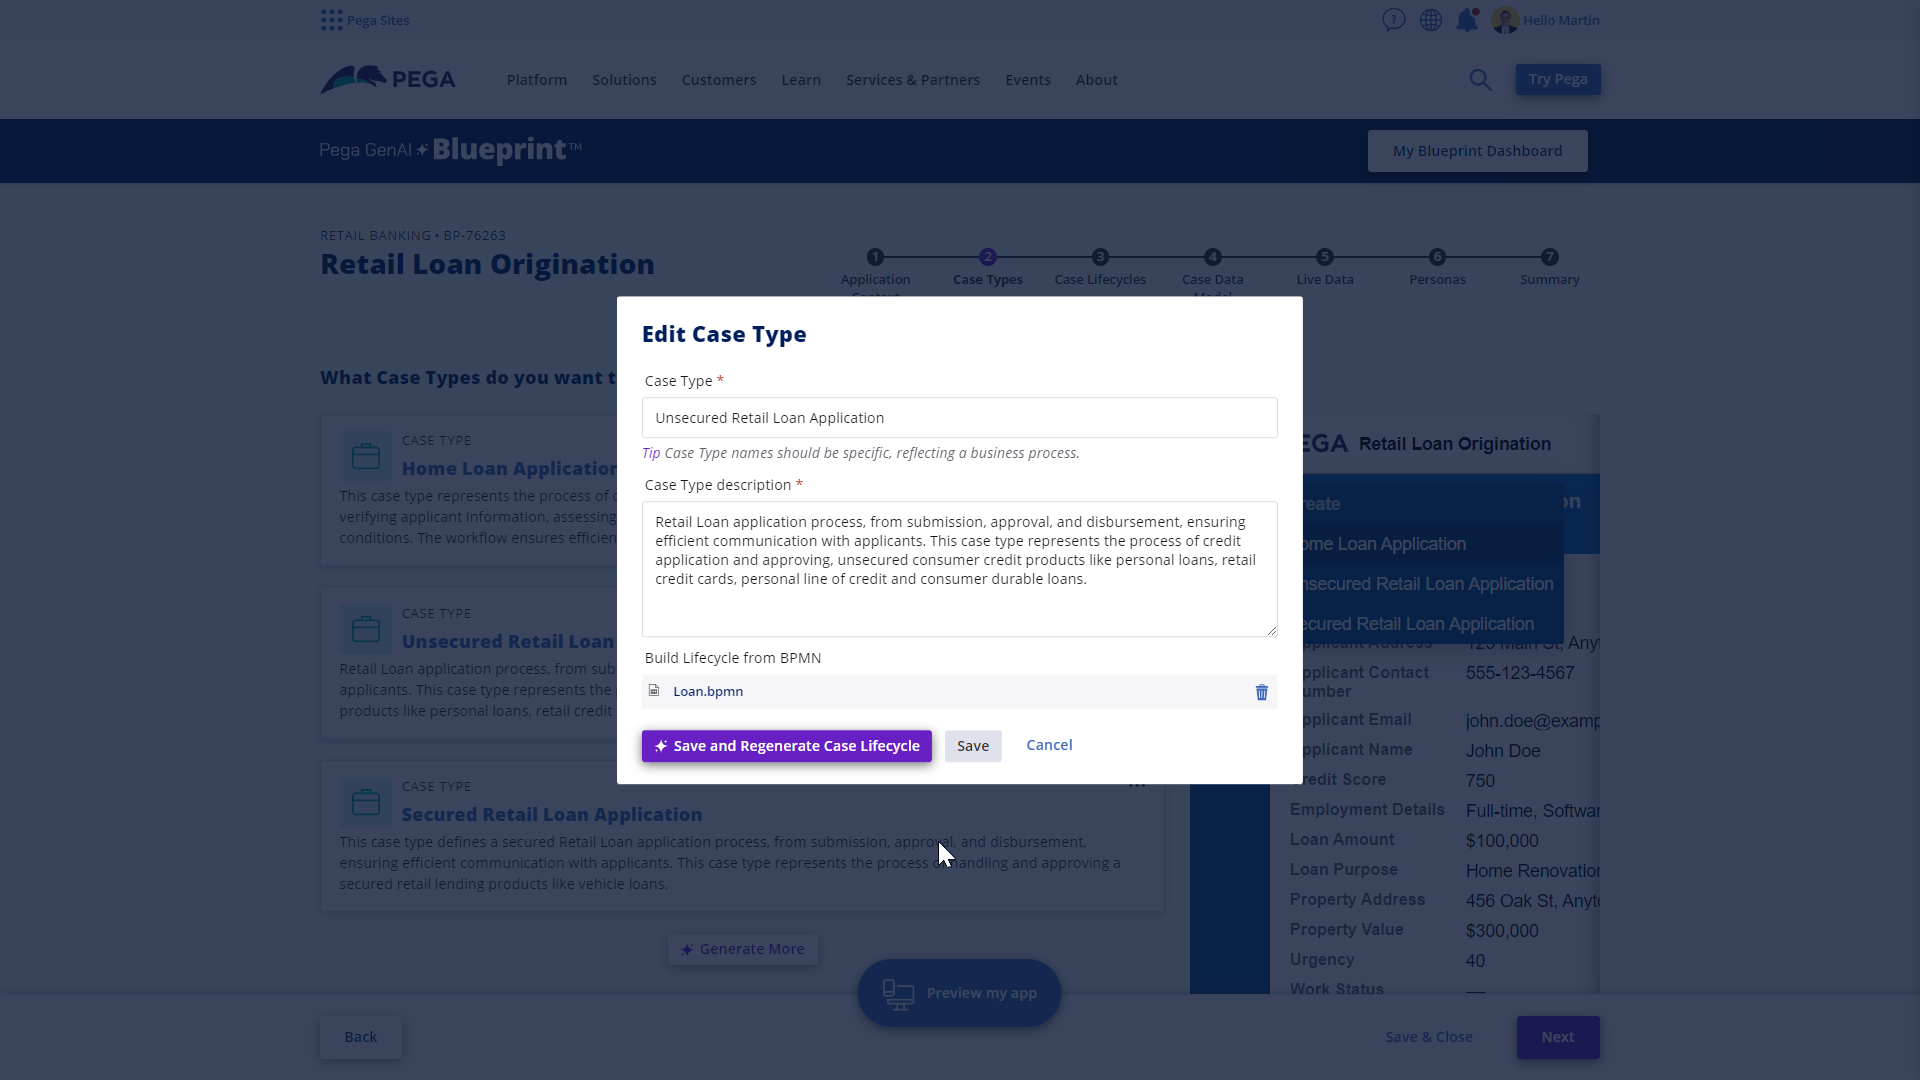The height and width of the screenshot is (1080, 1920).
Task: Click the My Blueprint Dashboard link
Action: (1477, 150)
